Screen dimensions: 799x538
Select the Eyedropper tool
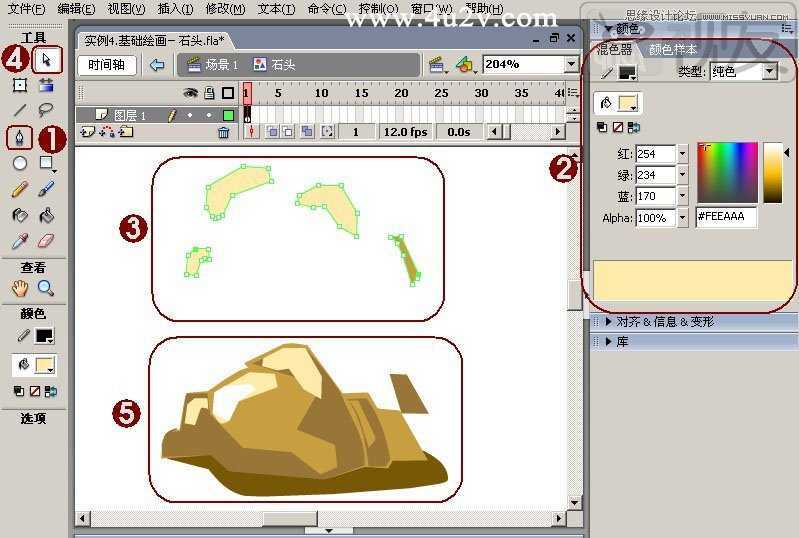click(x=19, y=240)
